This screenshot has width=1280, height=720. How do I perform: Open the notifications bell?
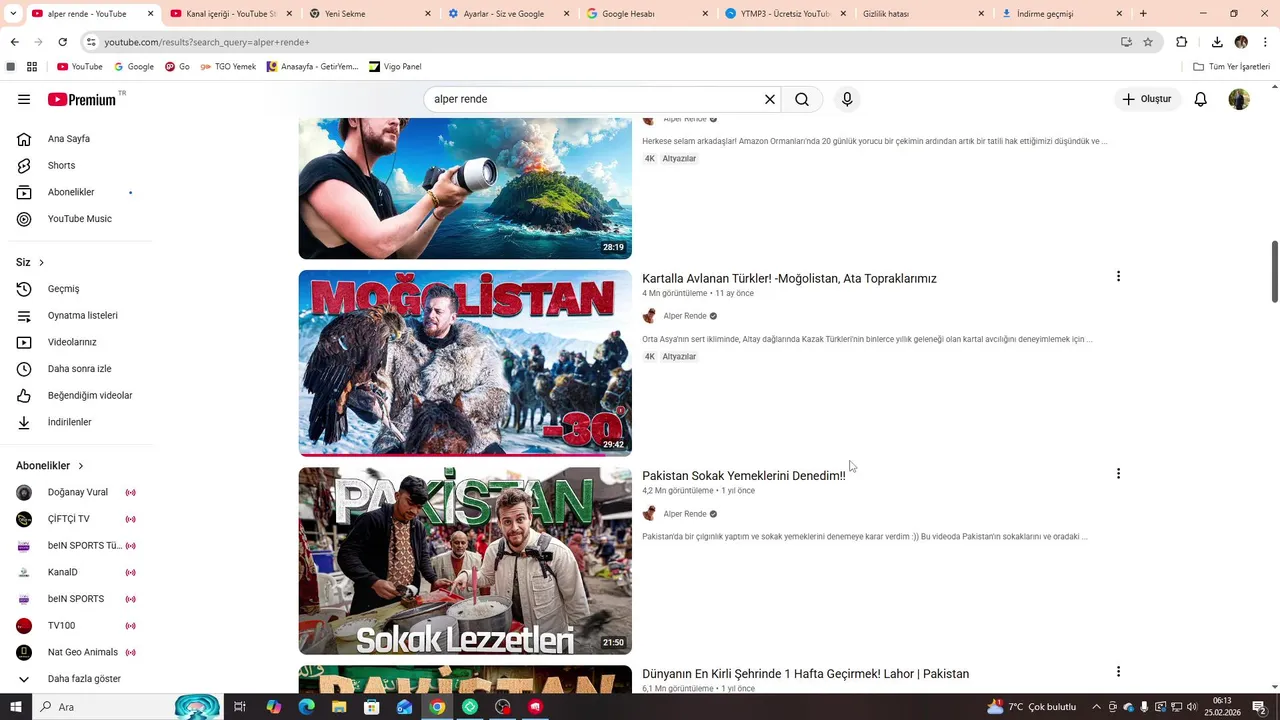pyautogui.click(x=1201, y=99)
